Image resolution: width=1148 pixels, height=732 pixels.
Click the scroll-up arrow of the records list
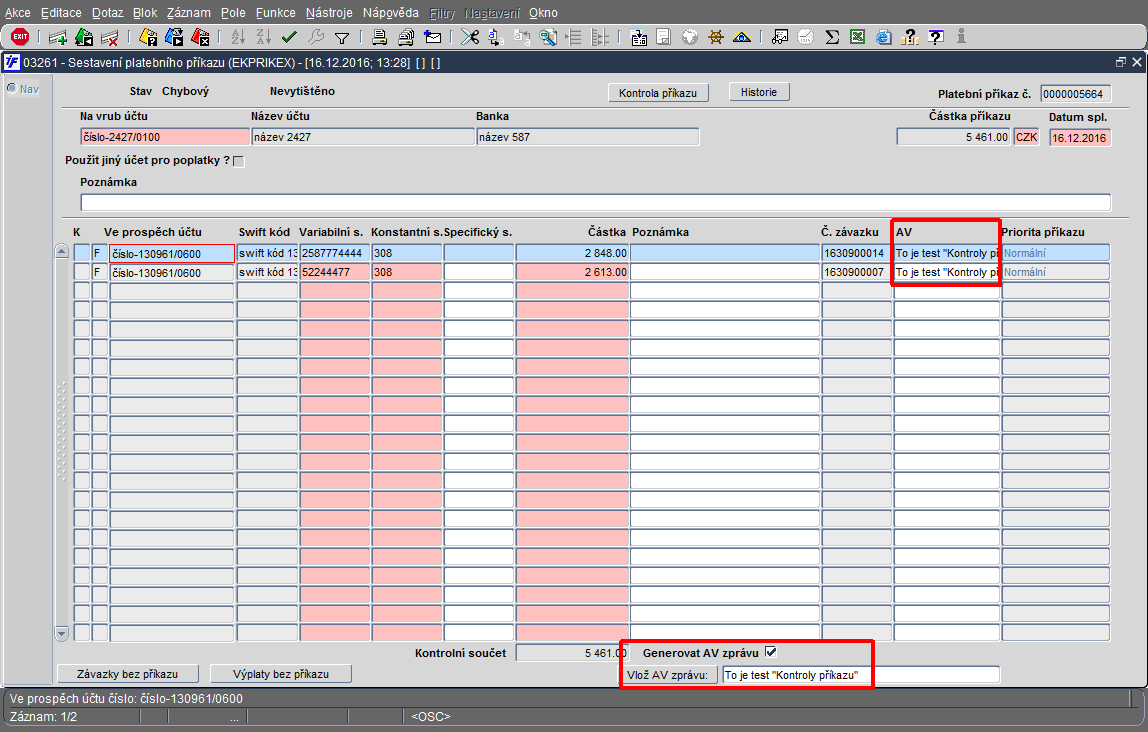pyautogui.click(x=62, y=252)
